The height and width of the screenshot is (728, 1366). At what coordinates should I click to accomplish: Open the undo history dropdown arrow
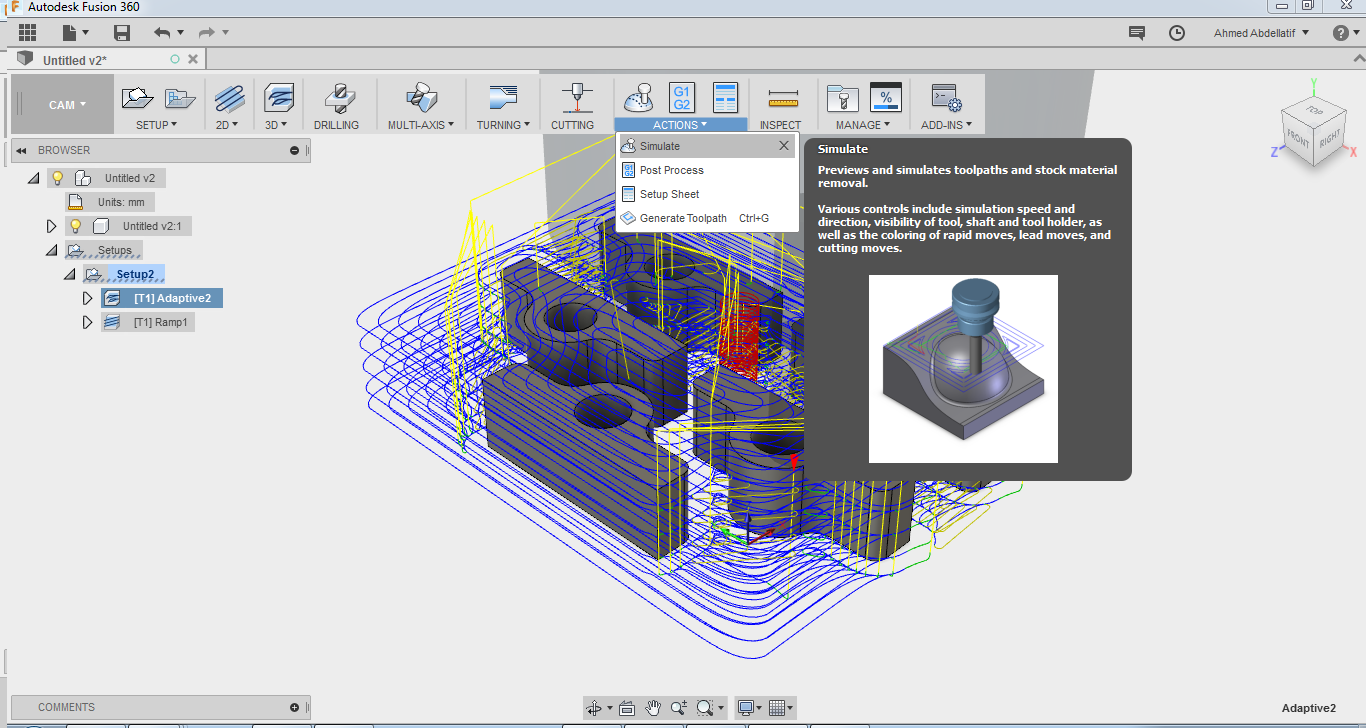click(x=180, y=33)
